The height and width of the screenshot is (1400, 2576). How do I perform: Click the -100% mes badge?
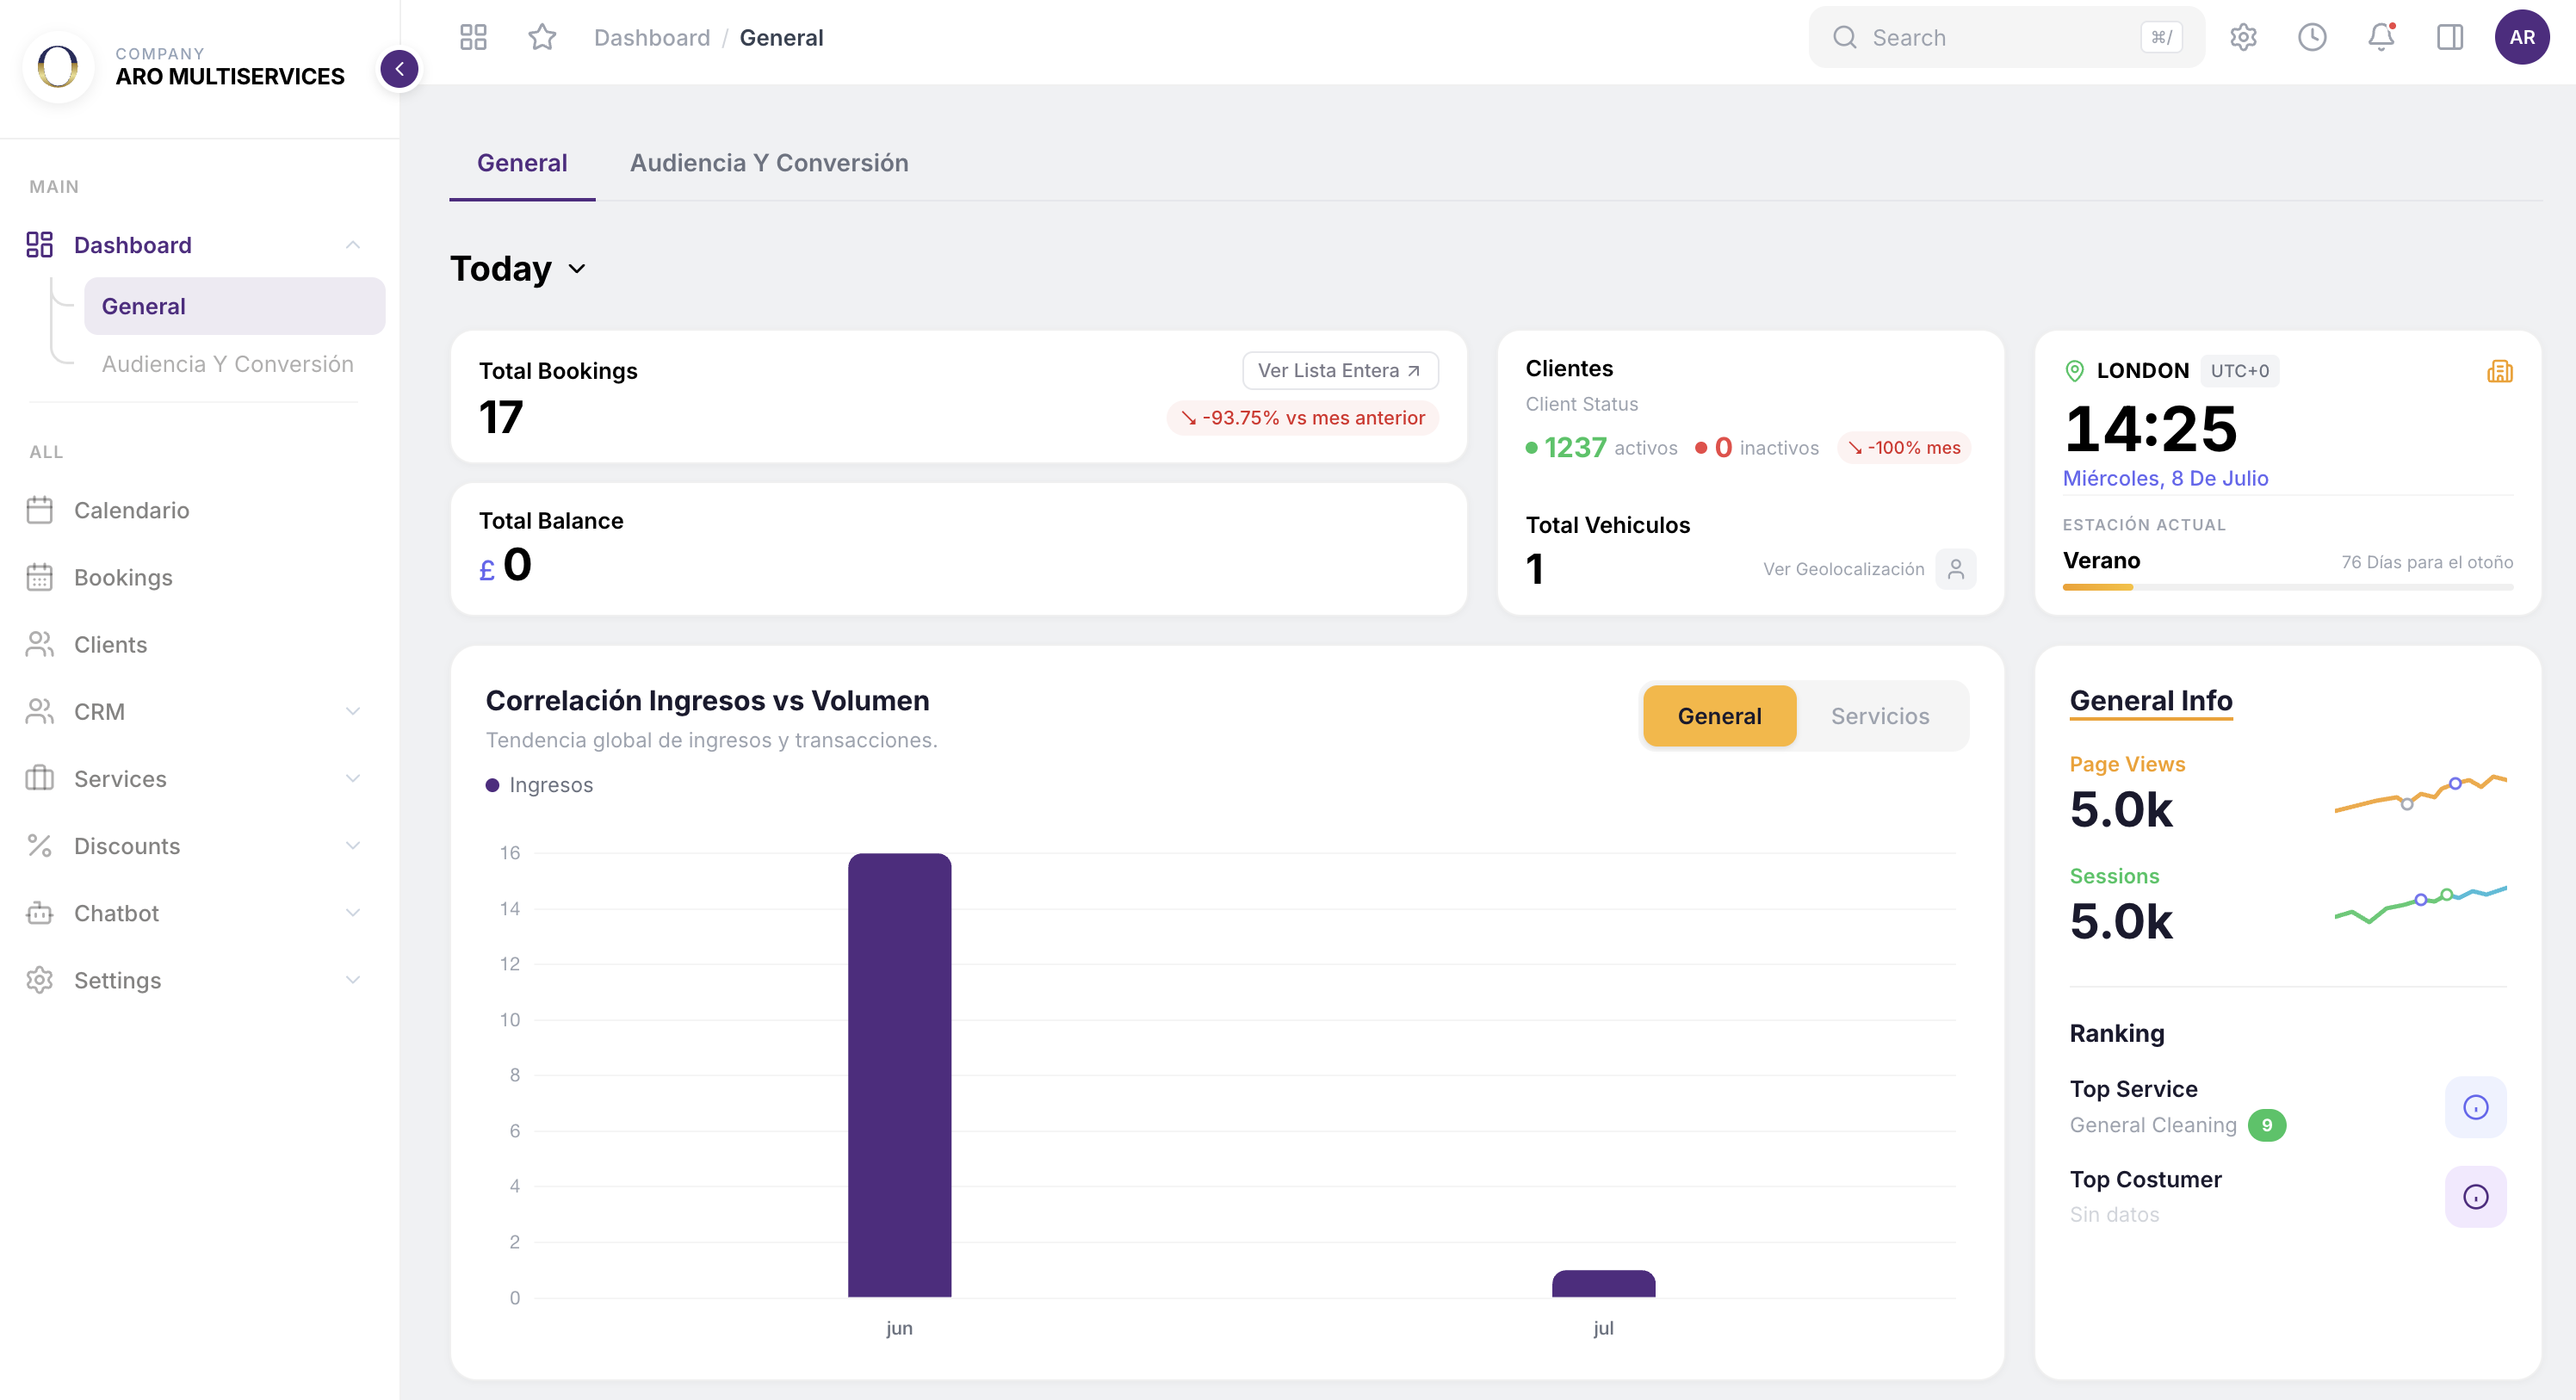coord(1904,448)
